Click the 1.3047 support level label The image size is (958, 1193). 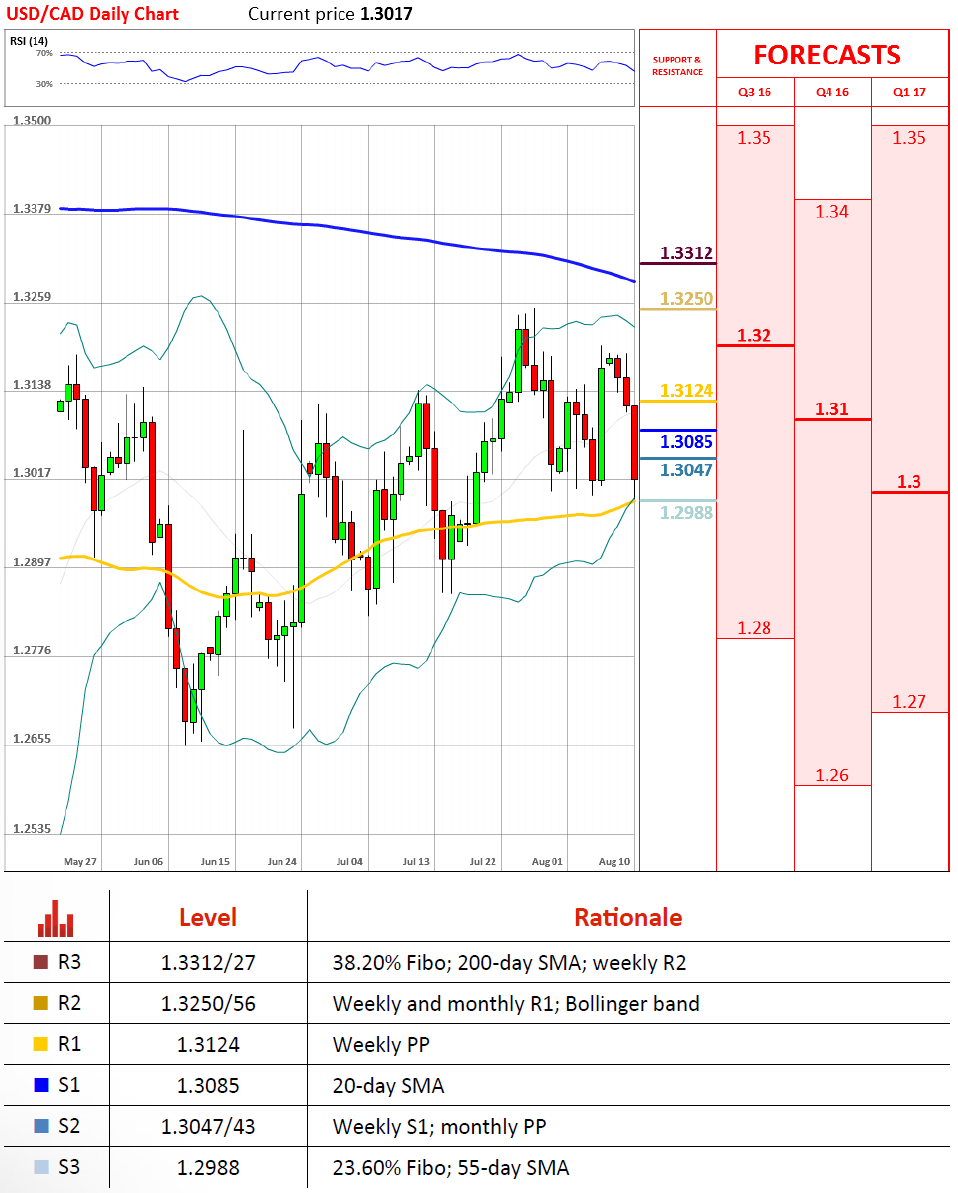pos(686,469)
